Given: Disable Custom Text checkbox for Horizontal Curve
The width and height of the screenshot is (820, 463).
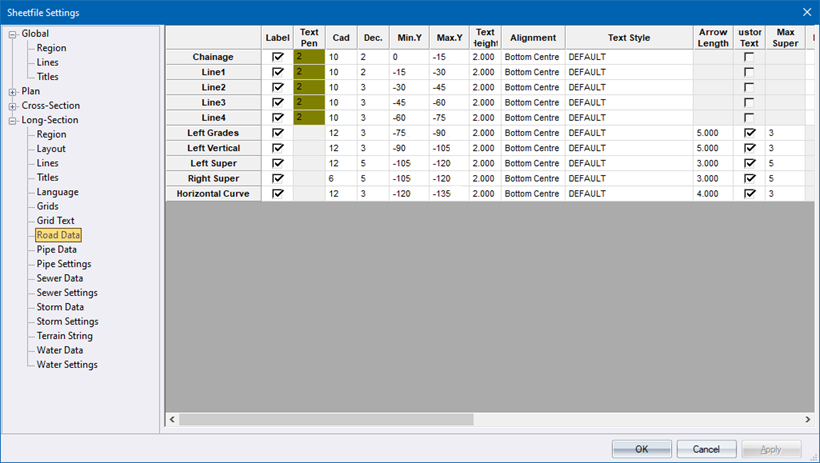Looking at the screenshot, I should 749,193.
